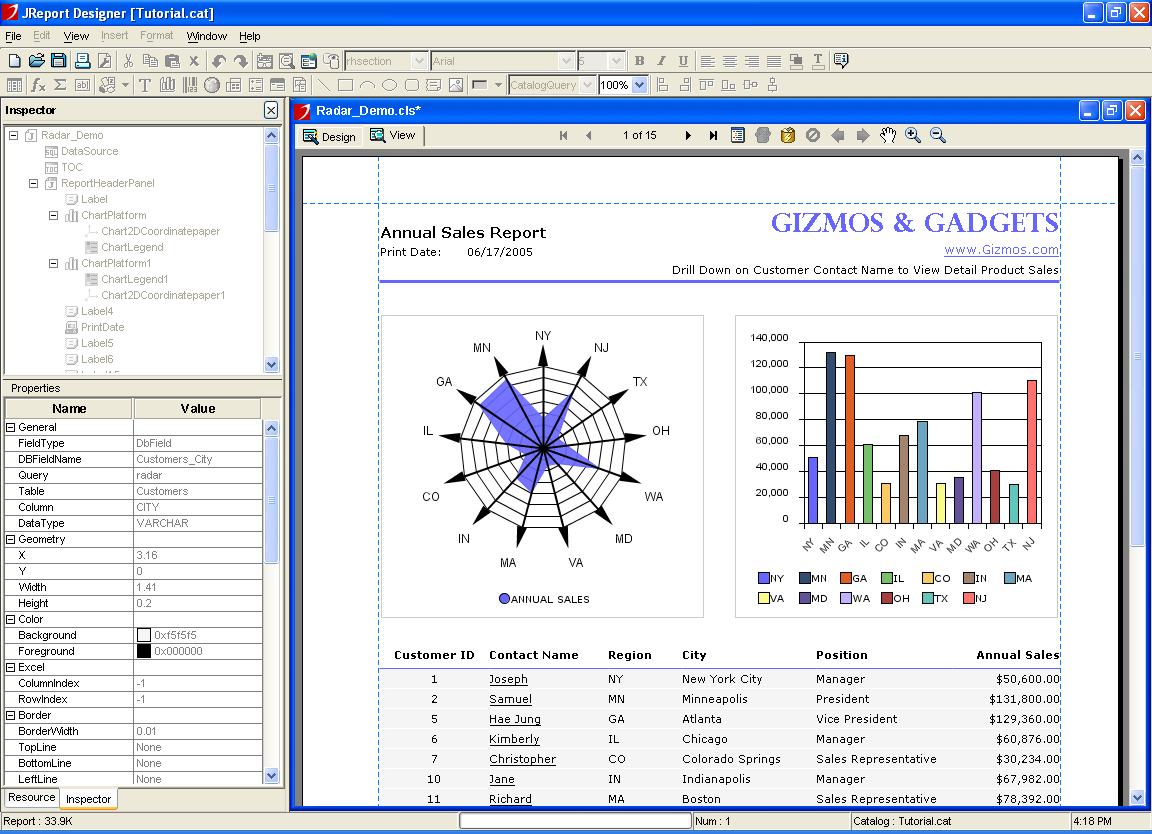
Task: Click the Print icon in toolbar
Action: tap(83, 61)
